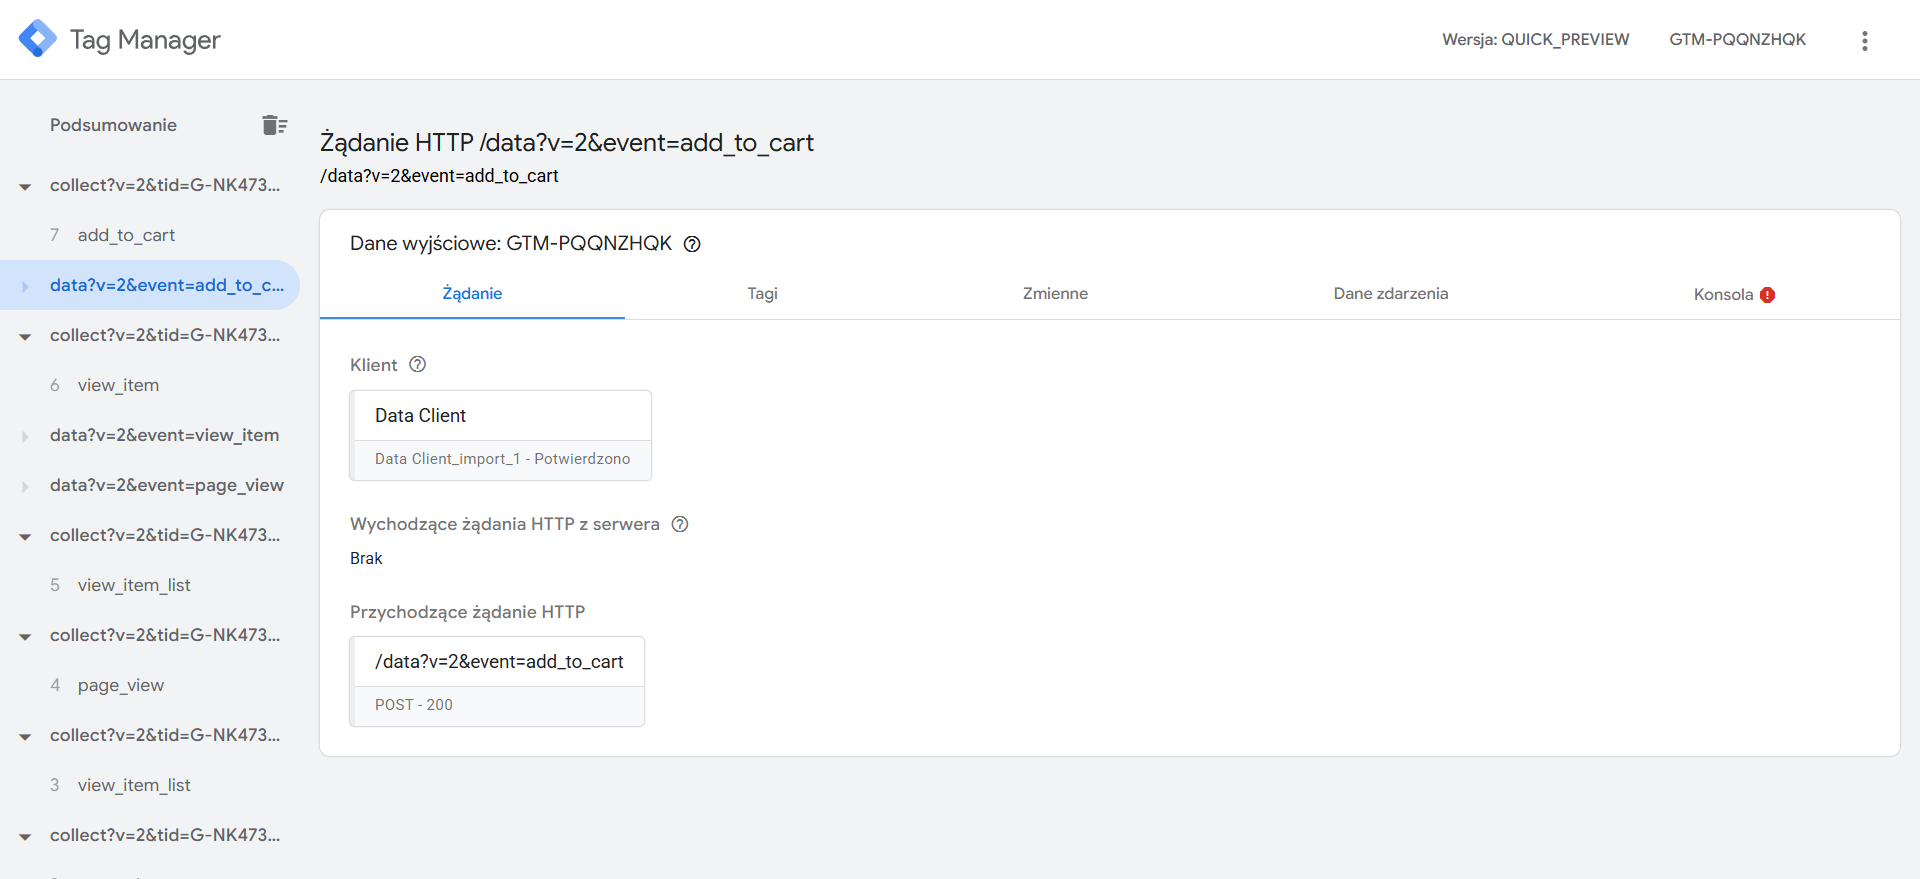Select the data?v=2&event=view_item request

pyautogui.click(x=164, y=435)
